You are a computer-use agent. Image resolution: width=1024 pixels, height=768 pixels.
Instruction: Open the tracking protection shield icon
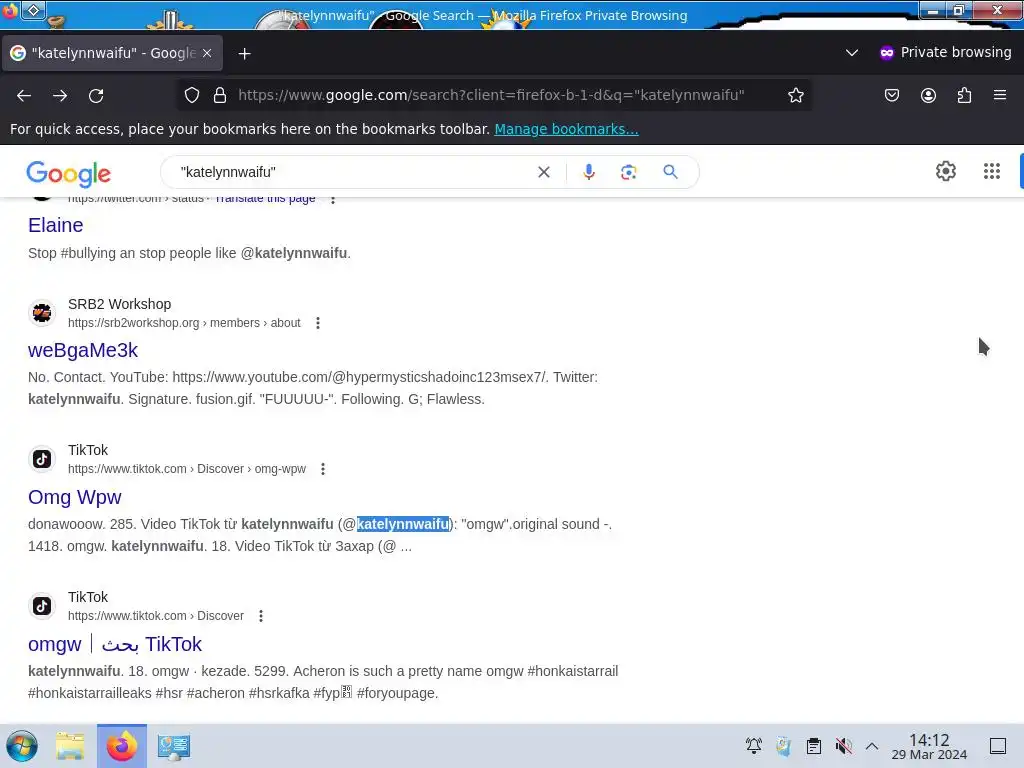191,95
